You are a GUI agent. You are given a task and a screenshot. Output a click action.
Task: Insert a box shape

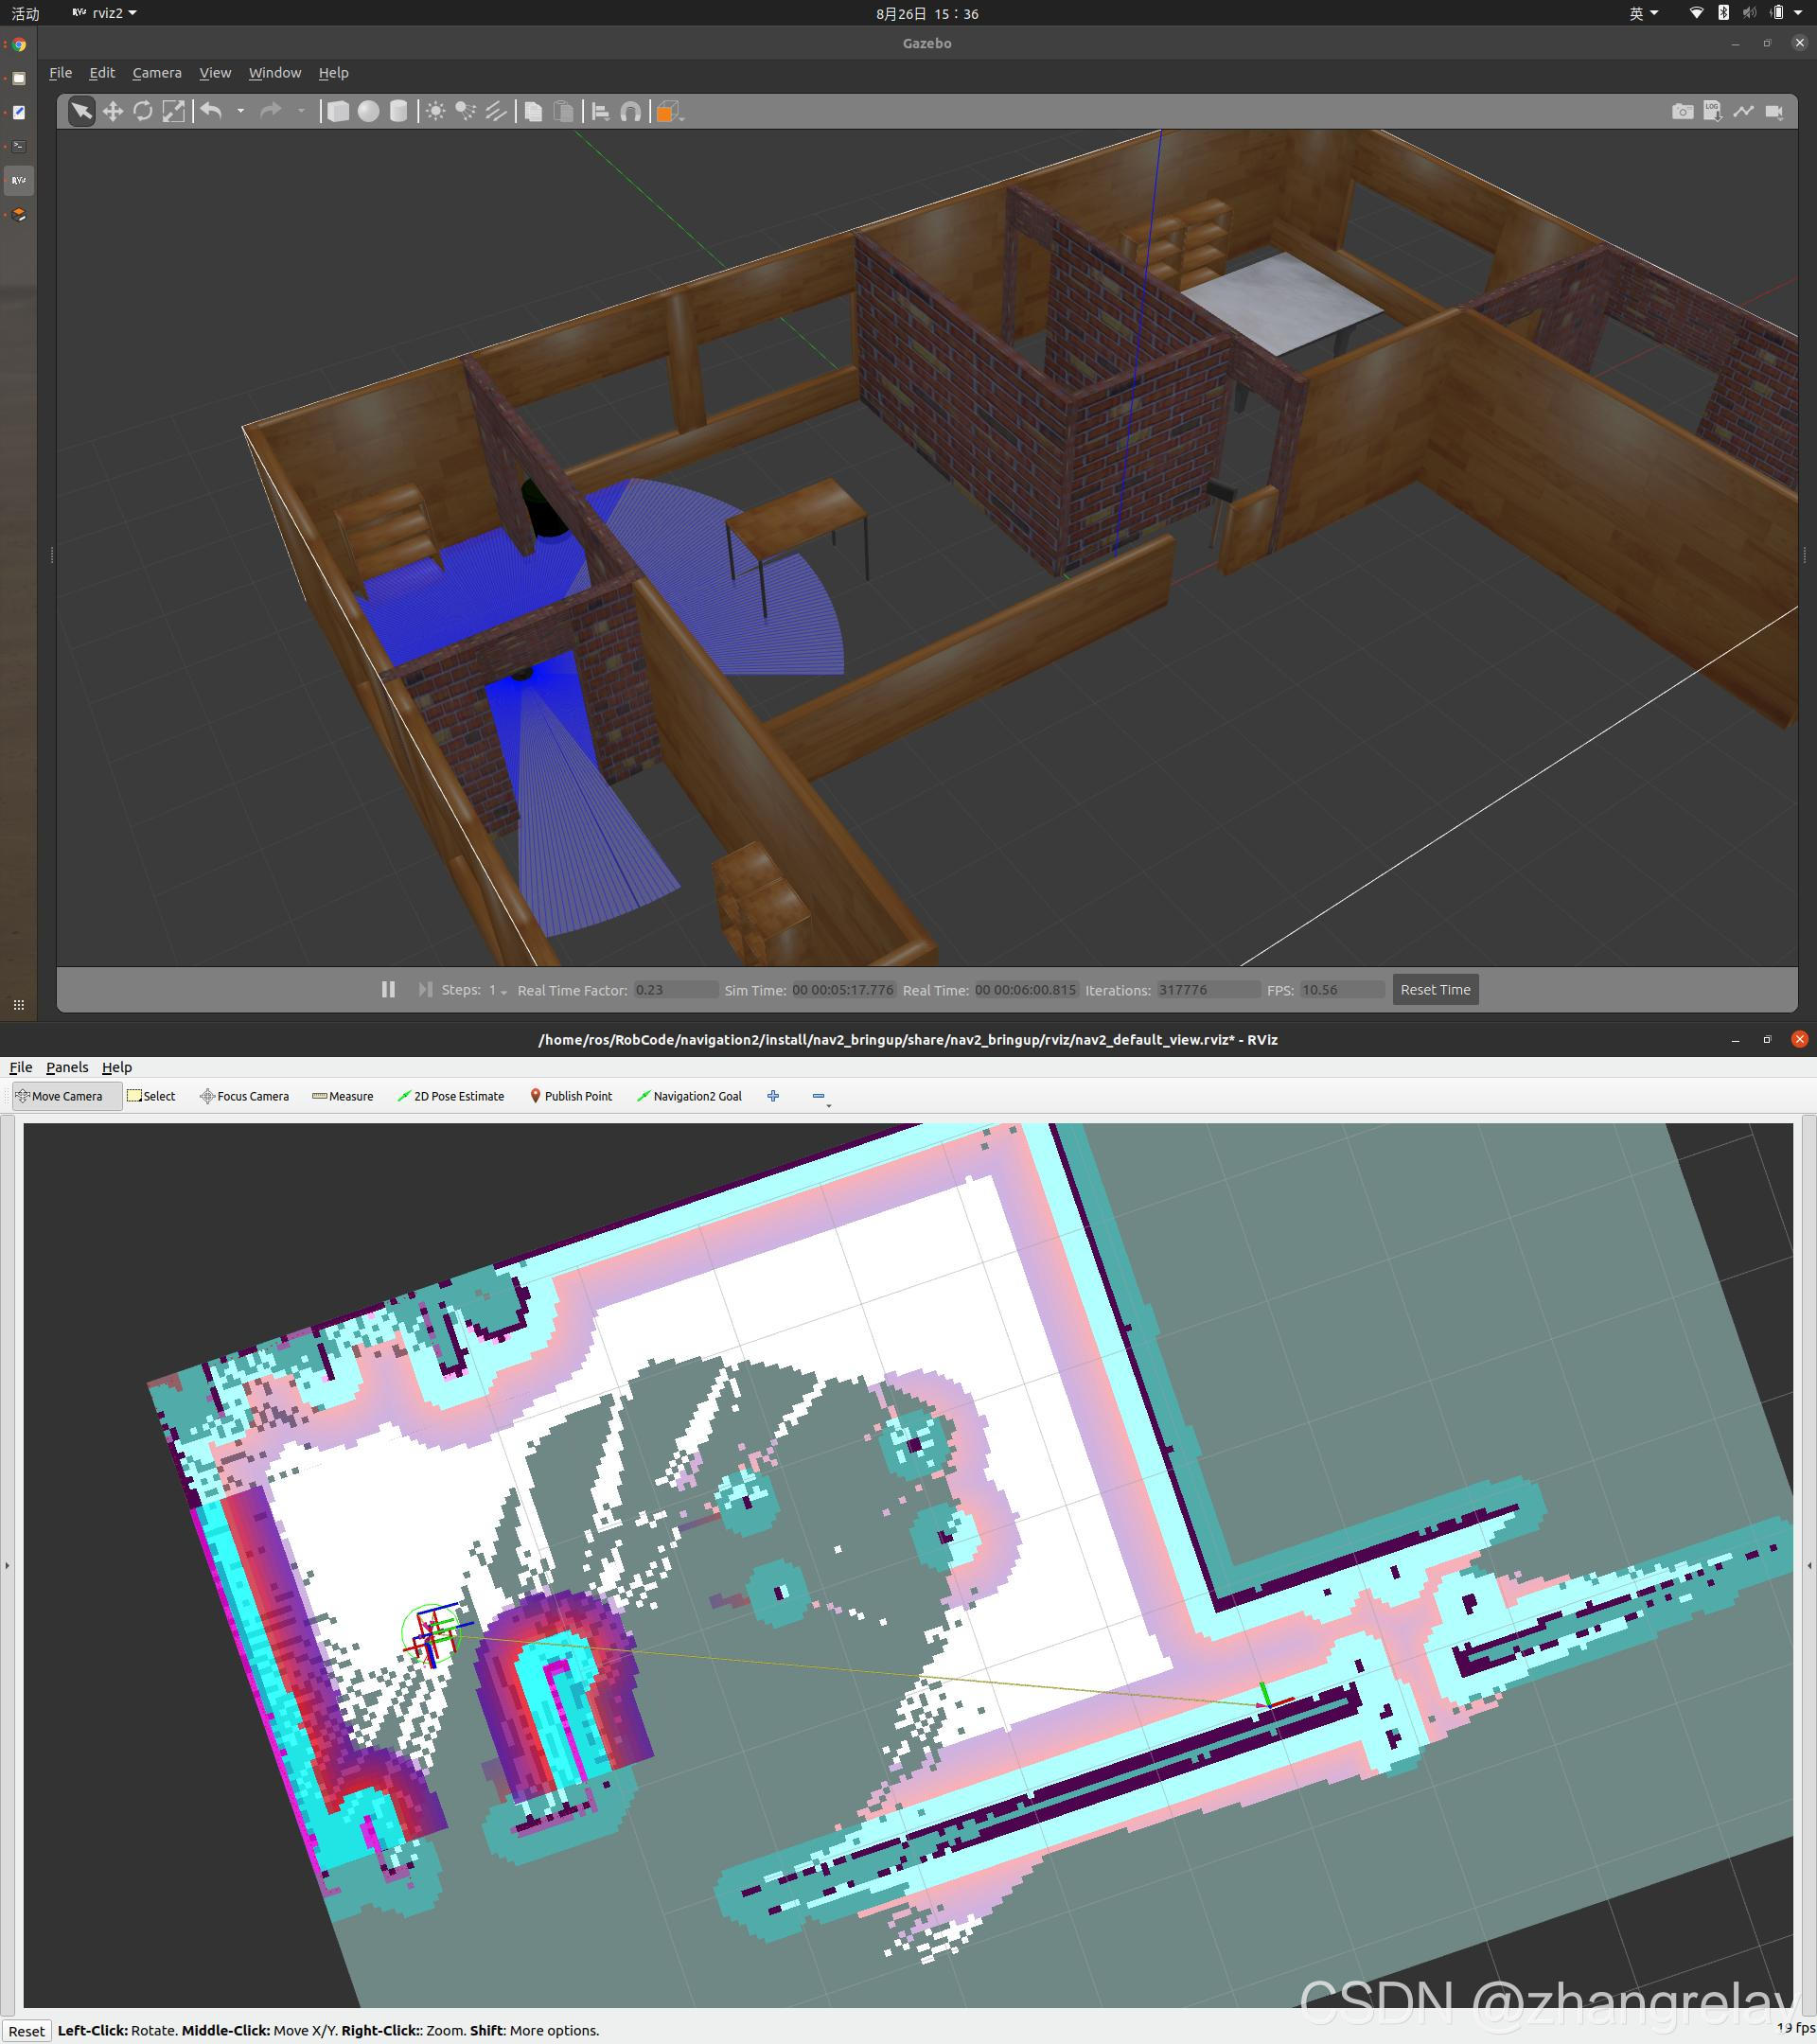click(338, 111)
